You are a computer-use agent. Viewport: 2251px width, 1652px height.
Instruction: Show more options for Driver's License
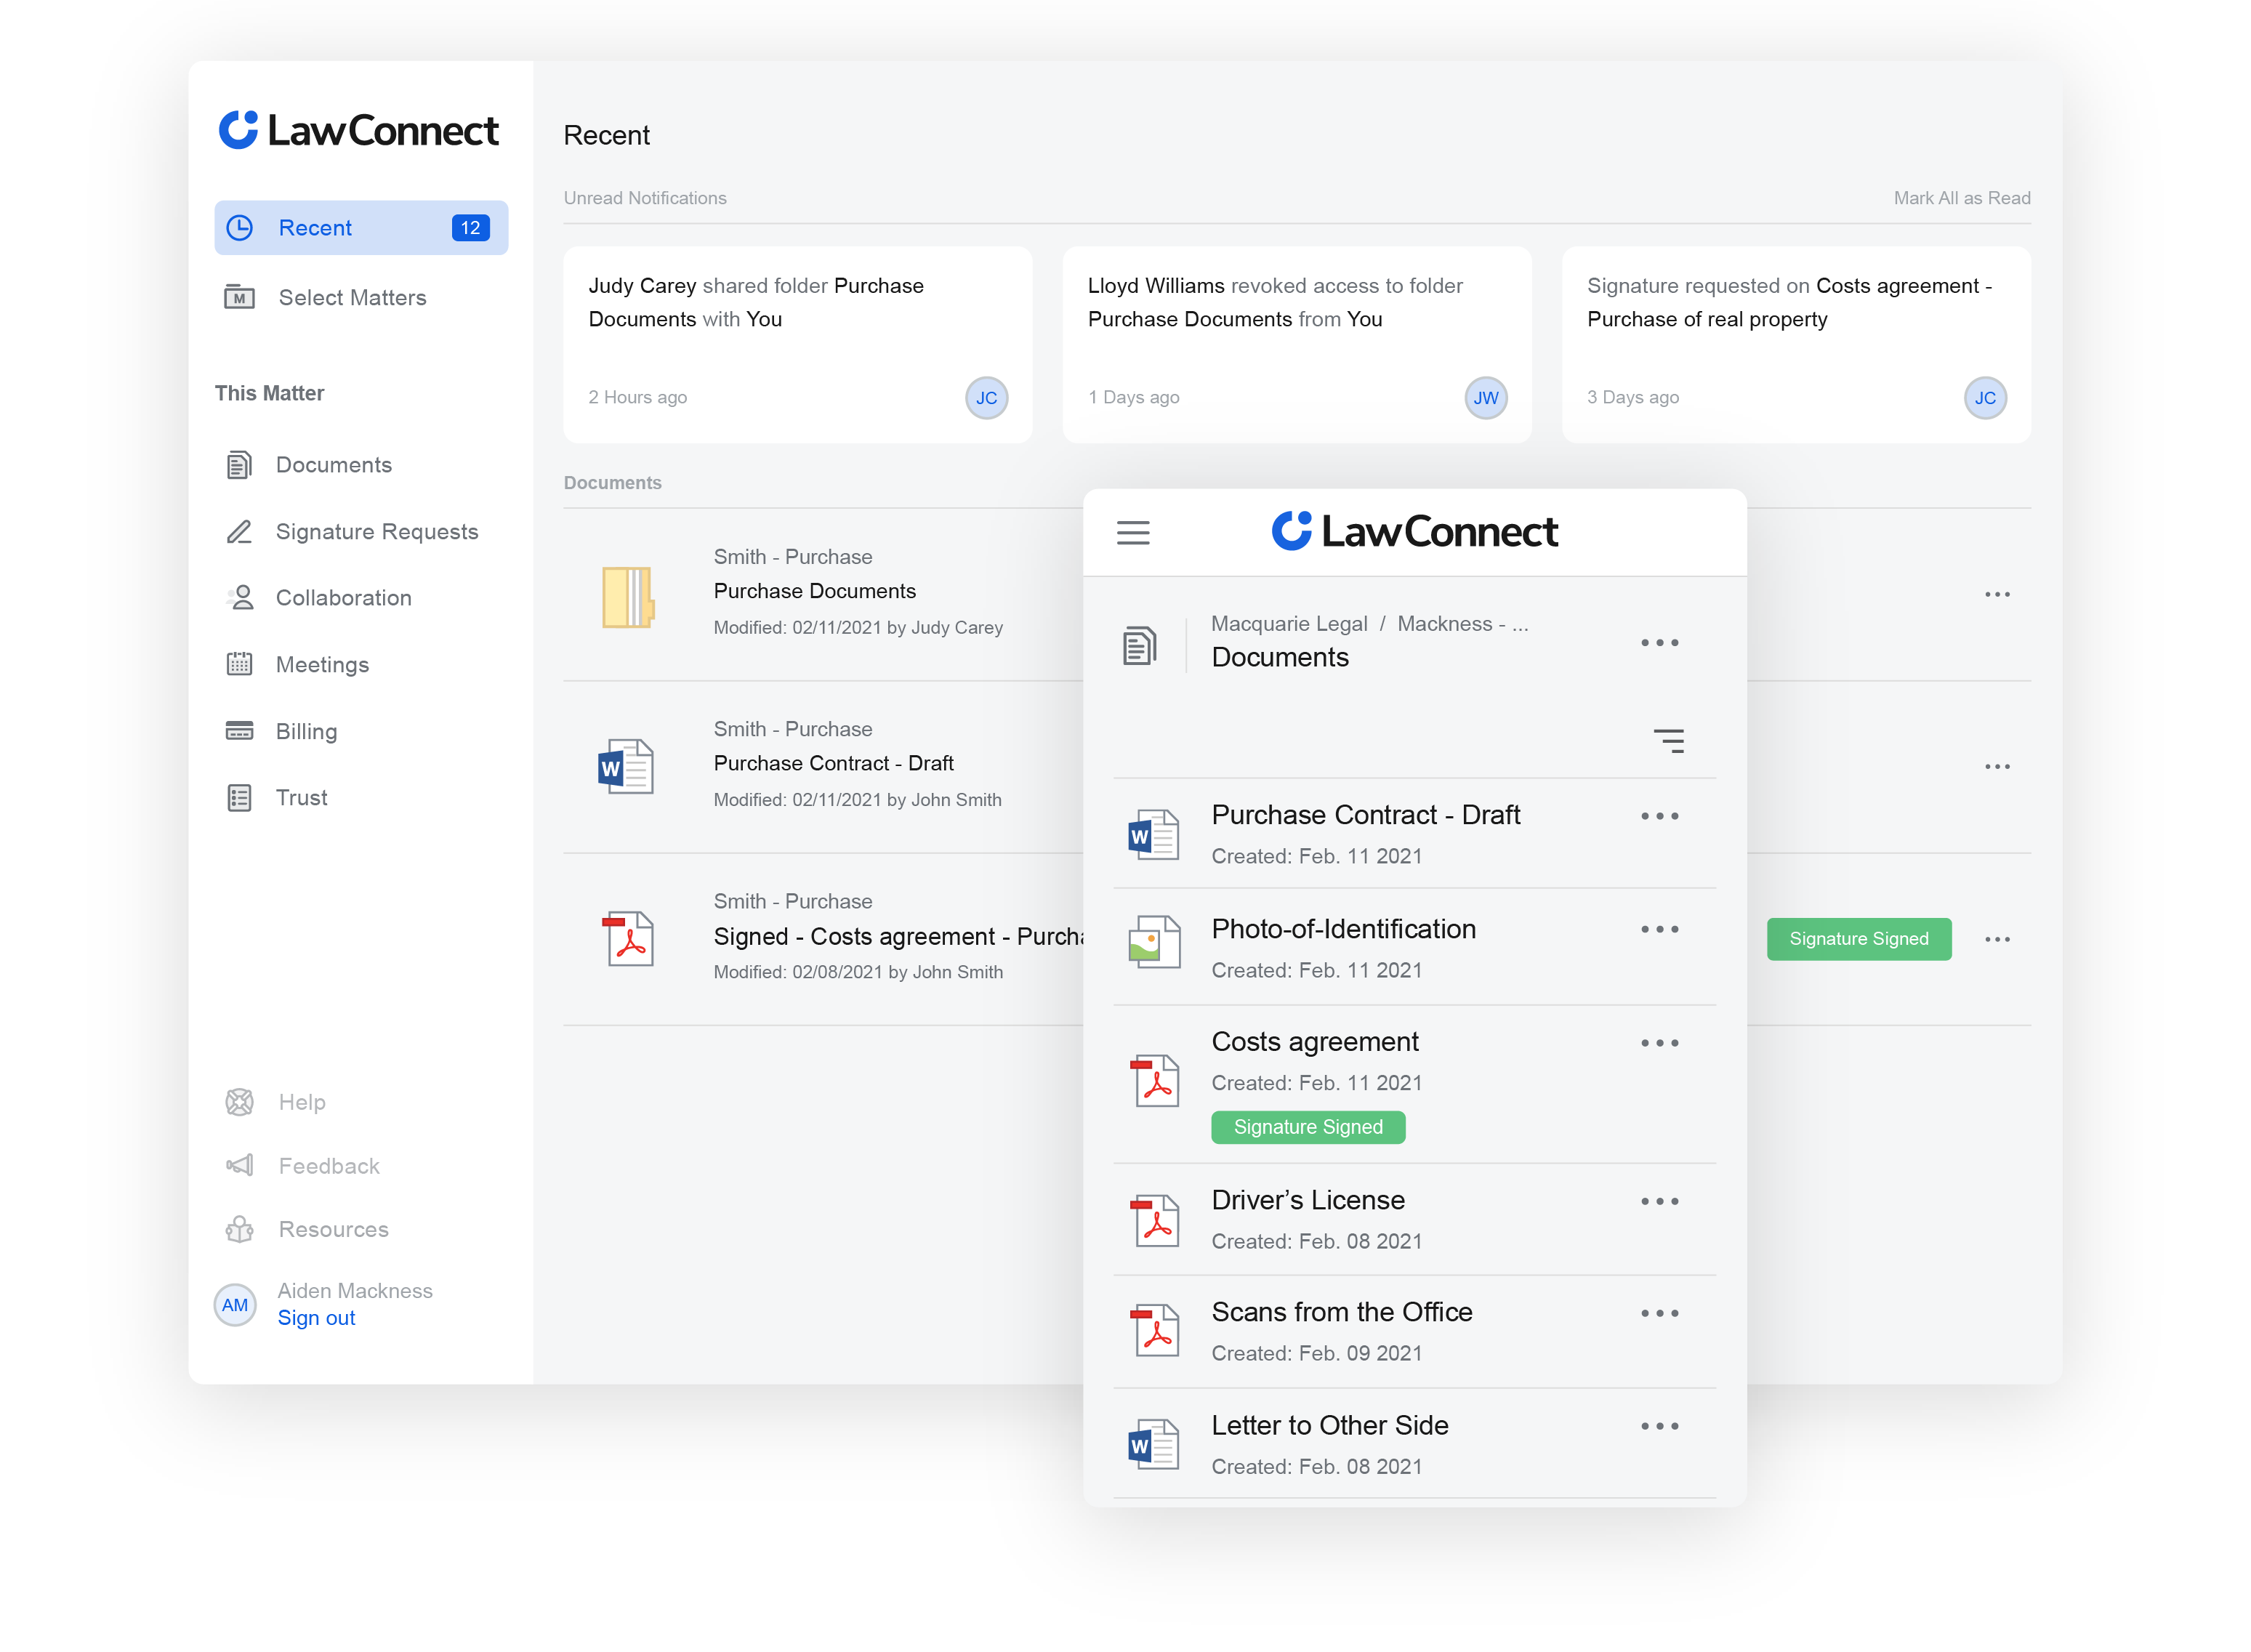(1659, 1201)
